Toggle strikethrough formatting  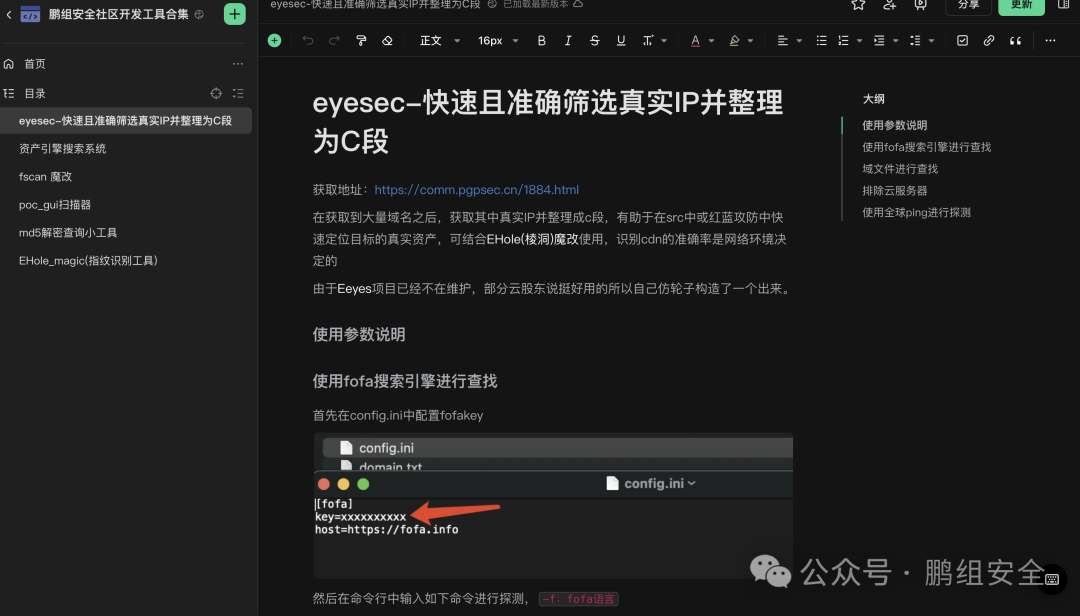click(594, 41)
